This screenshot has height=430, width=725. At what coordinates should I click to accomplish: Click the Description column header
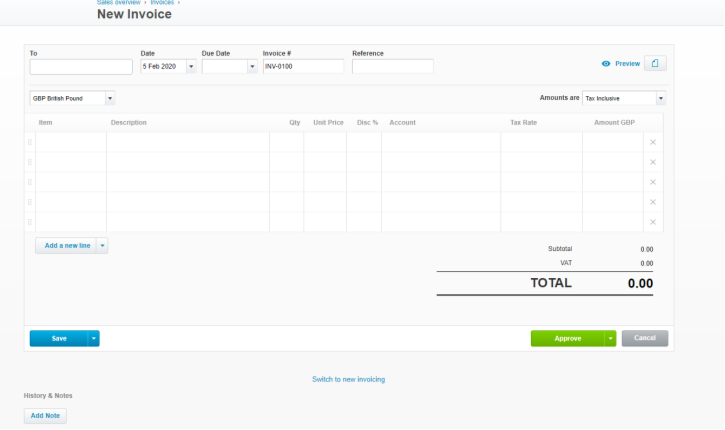(129, 123)
